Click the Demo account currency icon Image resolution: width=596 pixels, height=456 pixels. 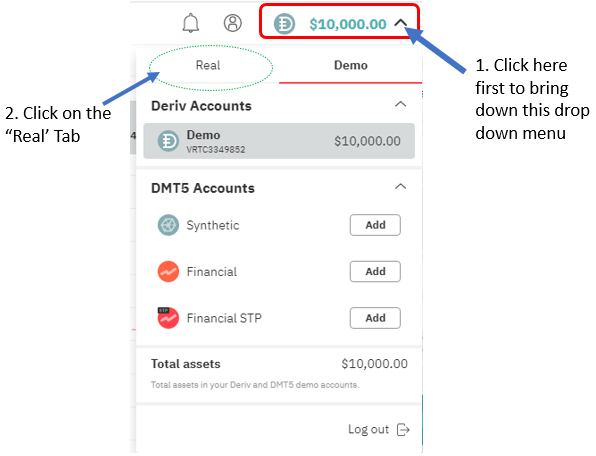[168, 141]
